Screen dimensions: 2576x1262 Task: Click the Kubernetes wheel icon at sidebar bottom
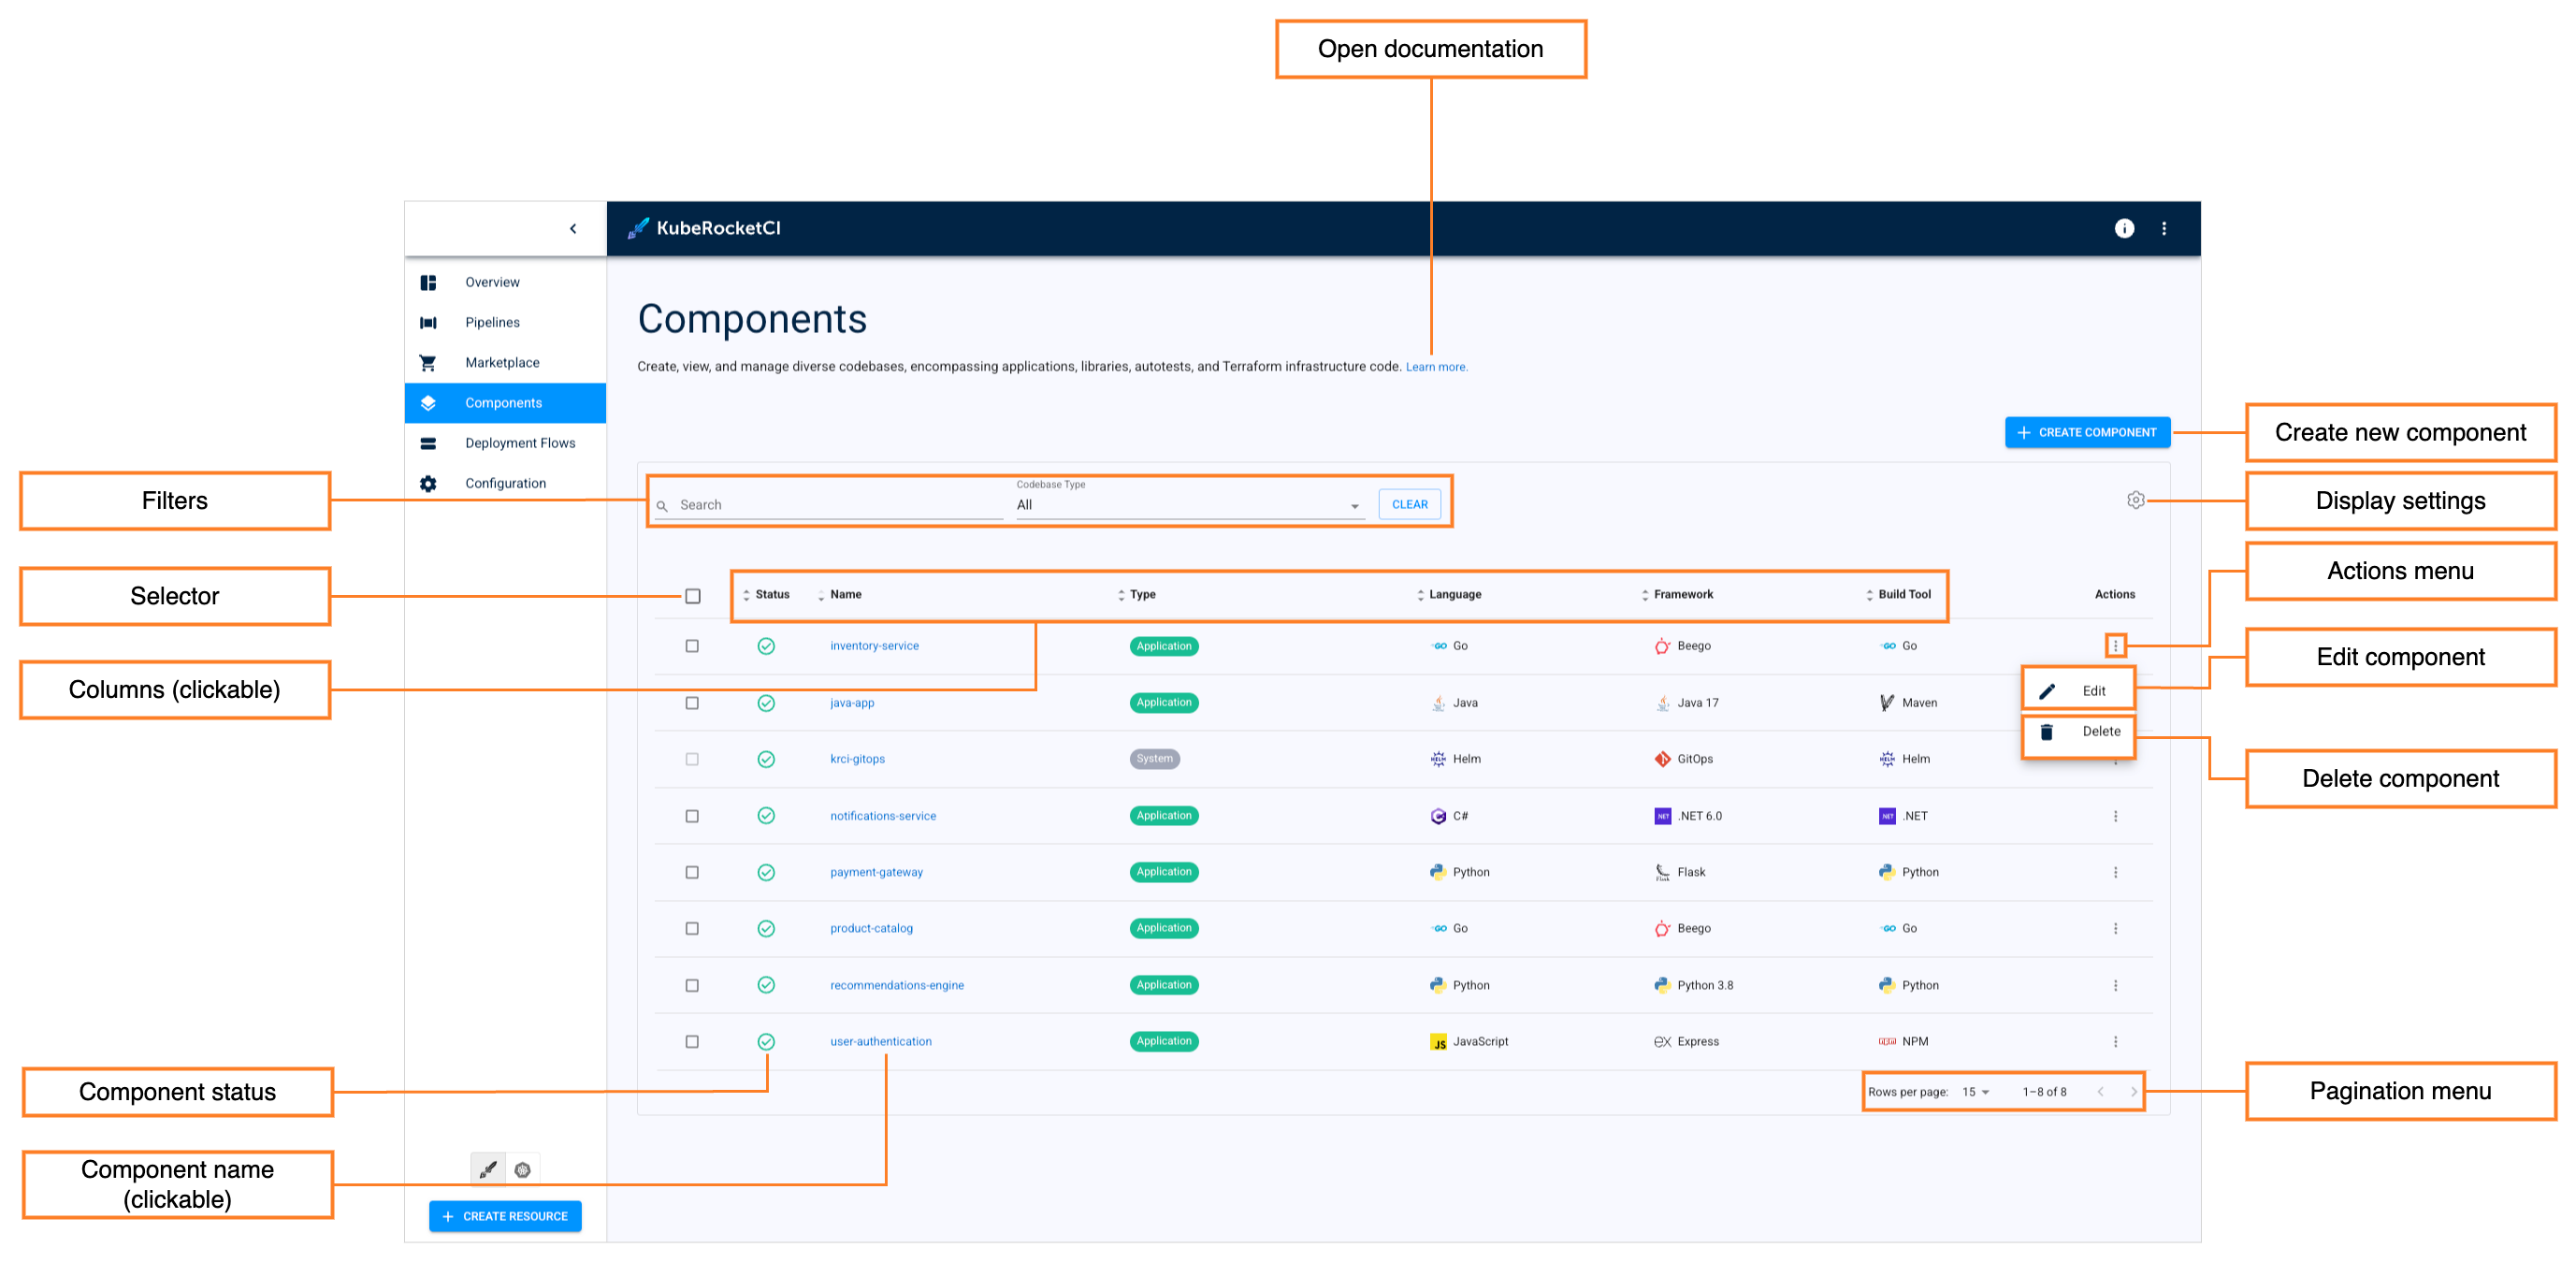(x=522, y=1169)
